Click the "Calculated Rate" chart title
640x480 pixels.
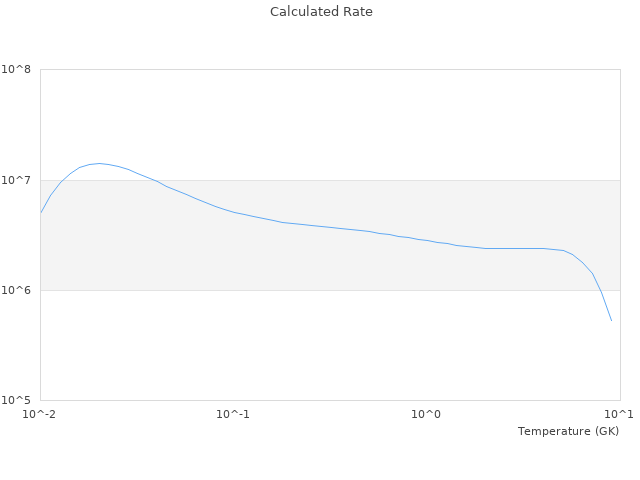pos(321,12)
